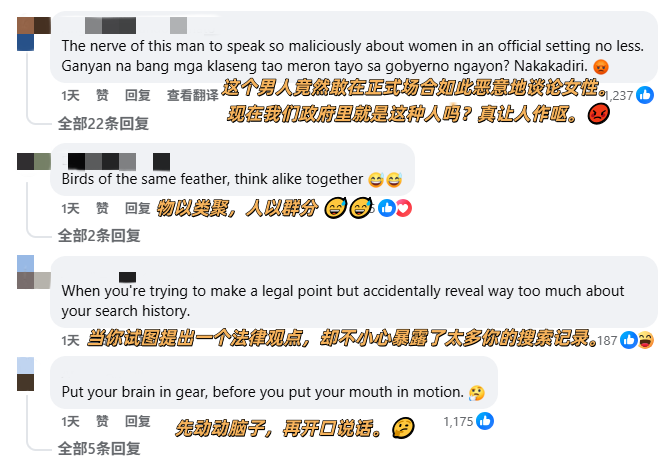Click the like reaction icon beside 1,175
This screenshot has width=669, height=460.
click(485, 421)
